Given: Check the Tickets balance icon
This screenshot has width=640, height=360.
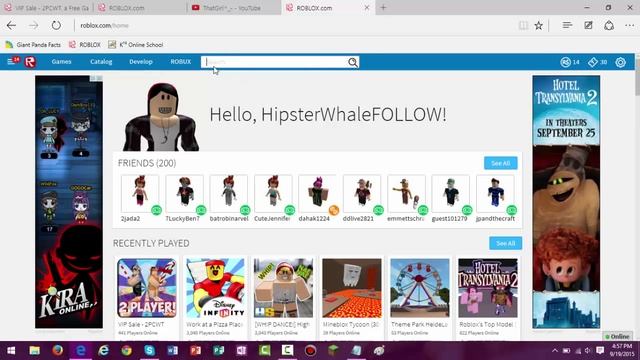Looking at the screenshot, I should [x=593, y=62].
